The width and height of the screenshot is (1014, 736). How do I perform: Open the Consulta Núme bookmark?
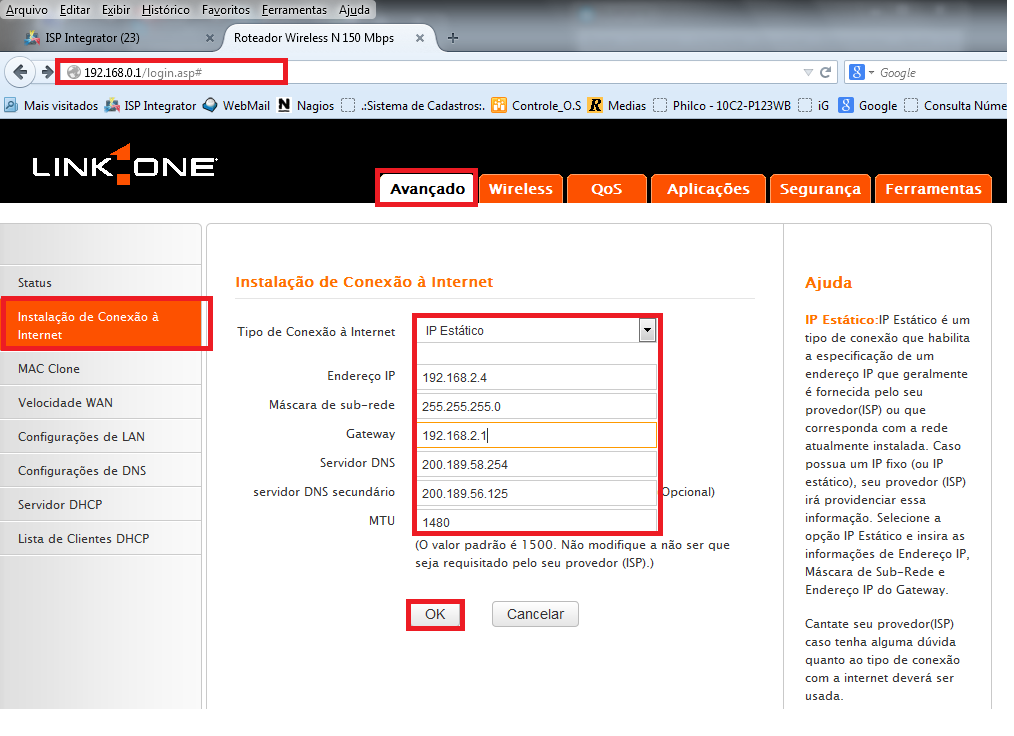click(955, 105)
